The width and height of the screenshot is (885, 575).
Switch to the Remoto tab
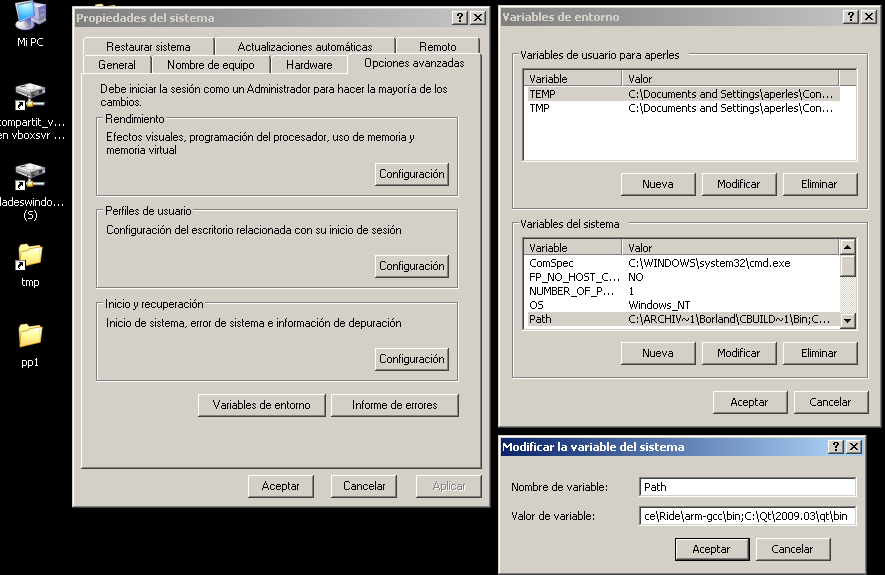click(x=437, y=47)
